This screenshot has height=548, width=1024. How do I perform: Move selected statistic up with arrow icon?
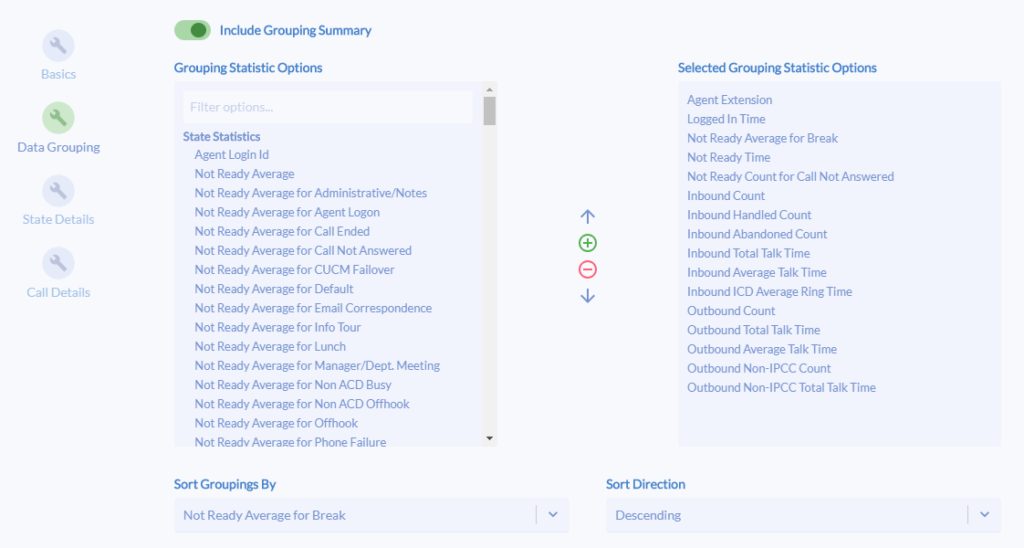click(x=588, y=216)
